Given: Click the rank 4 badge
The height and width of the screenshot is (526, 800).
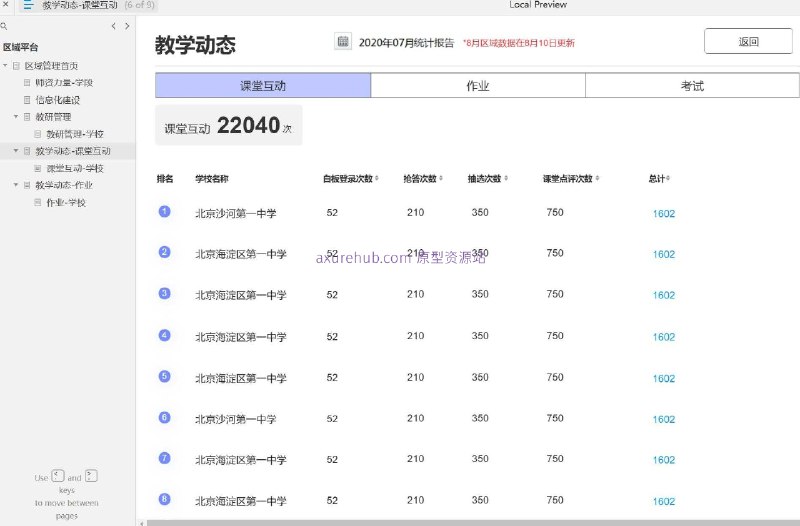Looking at the screenshot, I should (x=164, y=335).
